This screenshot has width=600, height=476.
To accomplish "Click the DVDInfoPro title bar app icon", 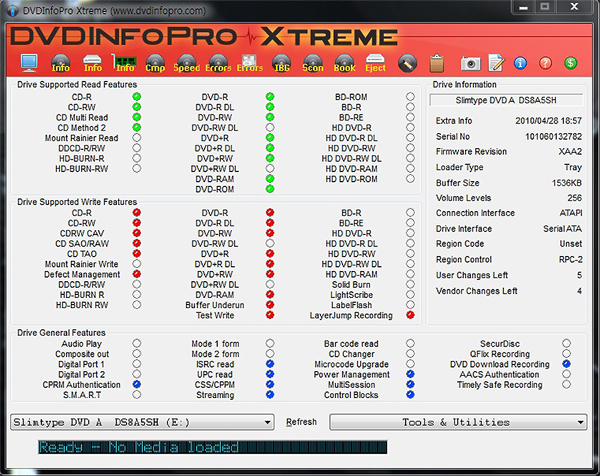I will point(13,10).
